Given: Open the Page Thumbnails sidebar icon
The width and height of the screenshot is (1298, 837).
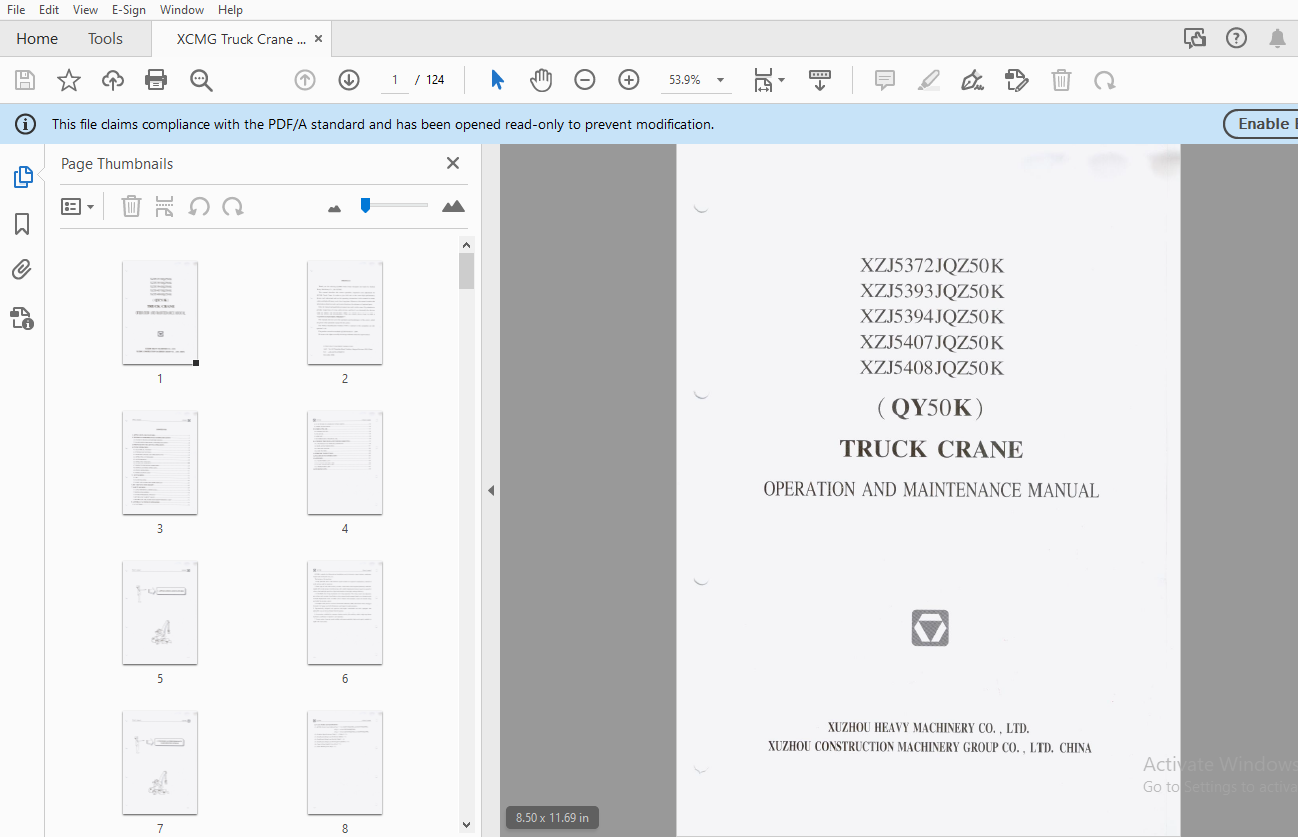Looking at the screenshot, I should [x=22, y=178].
